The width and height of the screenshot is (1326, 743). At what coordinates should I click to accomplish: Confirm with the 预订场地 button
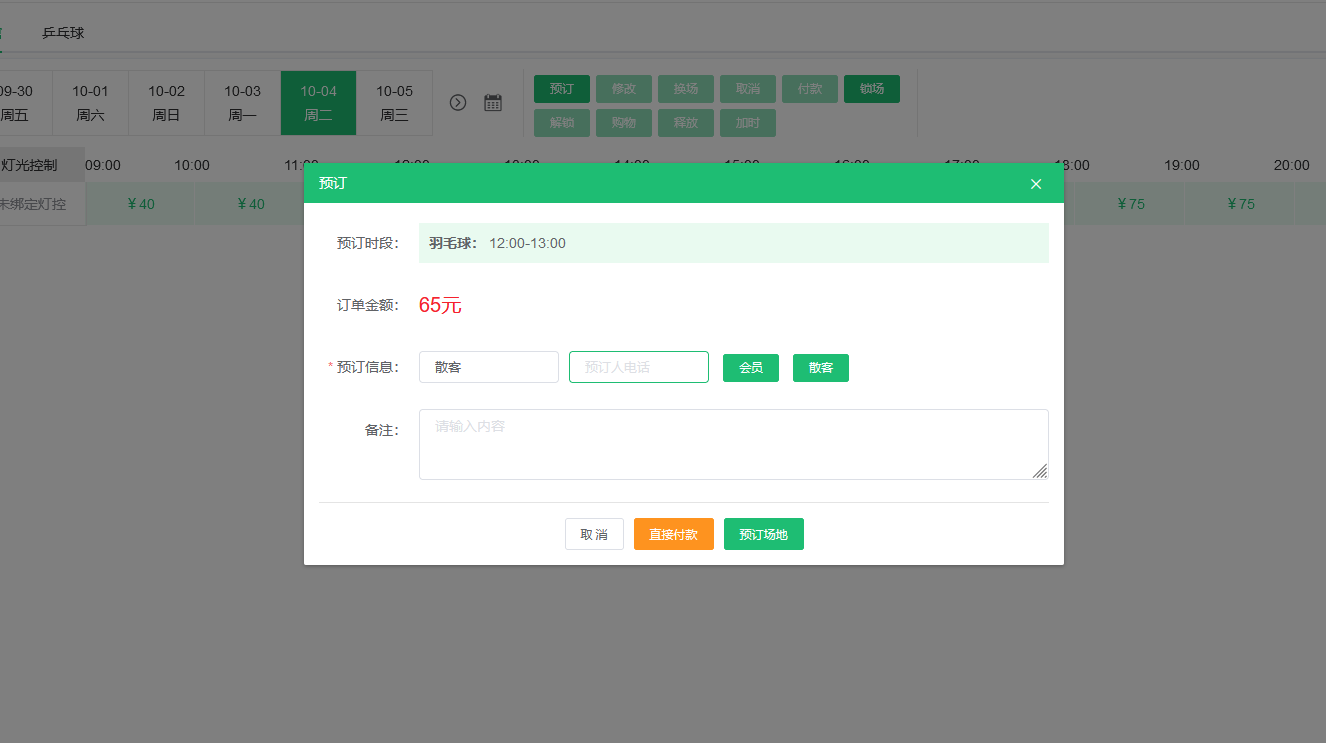pos(763,535)
